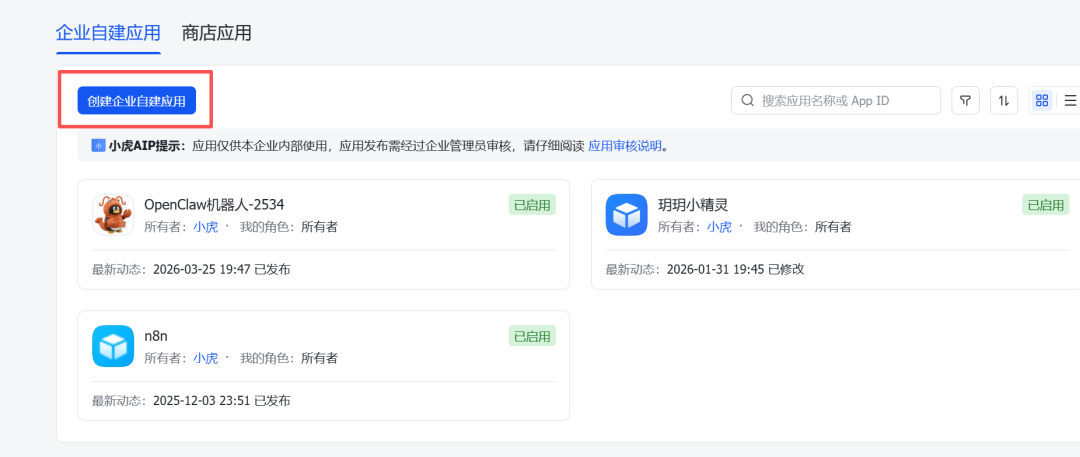Click the filter funnel icon

pyautogui.click(x=965, y=101)
